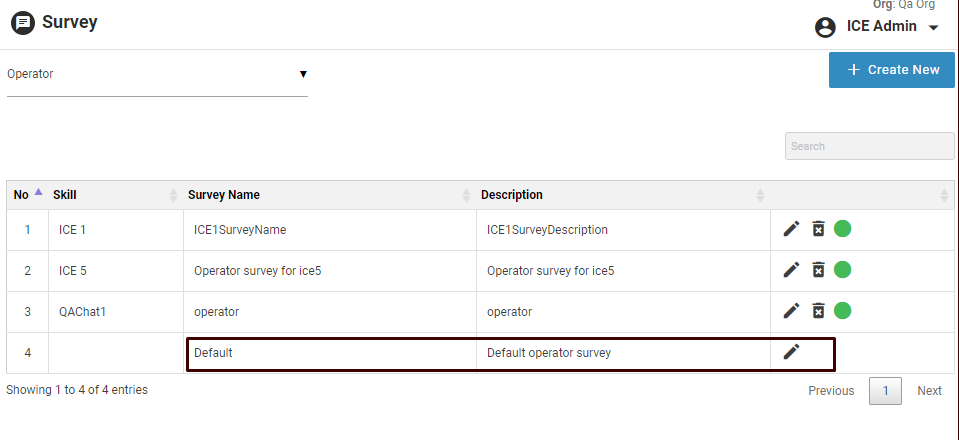Delete the QAChat1 operator survey
This screenshot has width=959, height=440.
(818, 311)
